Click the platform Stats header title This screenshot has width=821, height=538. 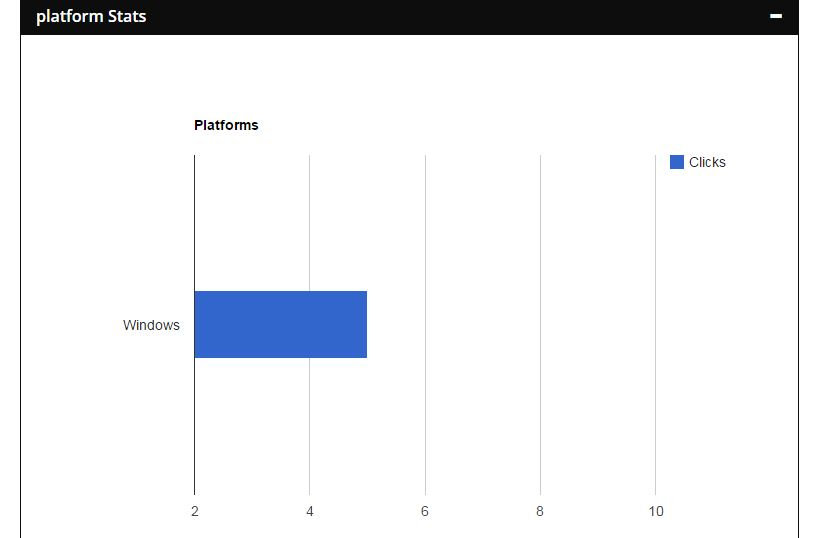[x=91, y=16]
